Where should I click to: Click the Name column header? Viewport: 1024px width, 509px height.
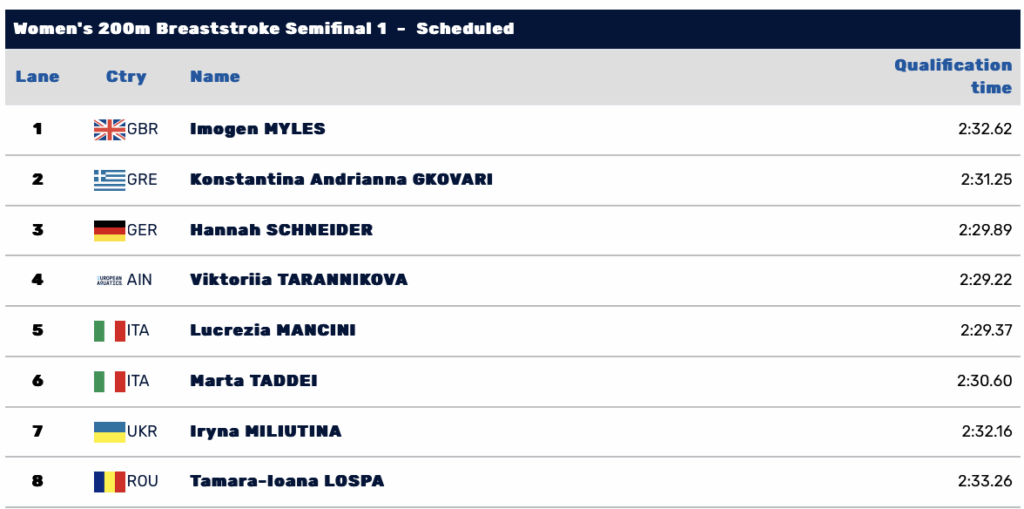[x=215, y=77]
